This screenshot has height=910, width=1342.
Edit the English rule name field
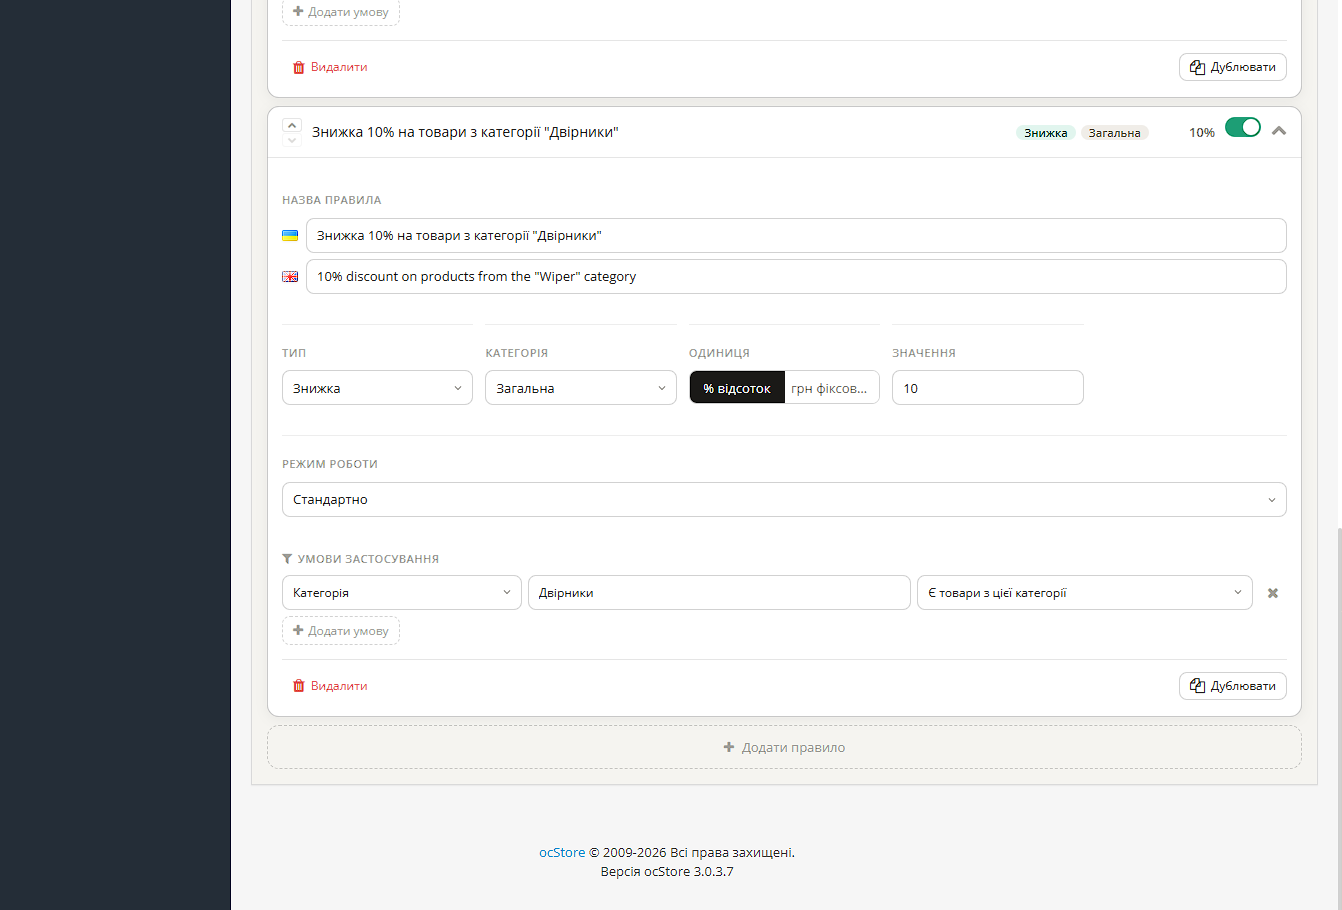(796, 277)
